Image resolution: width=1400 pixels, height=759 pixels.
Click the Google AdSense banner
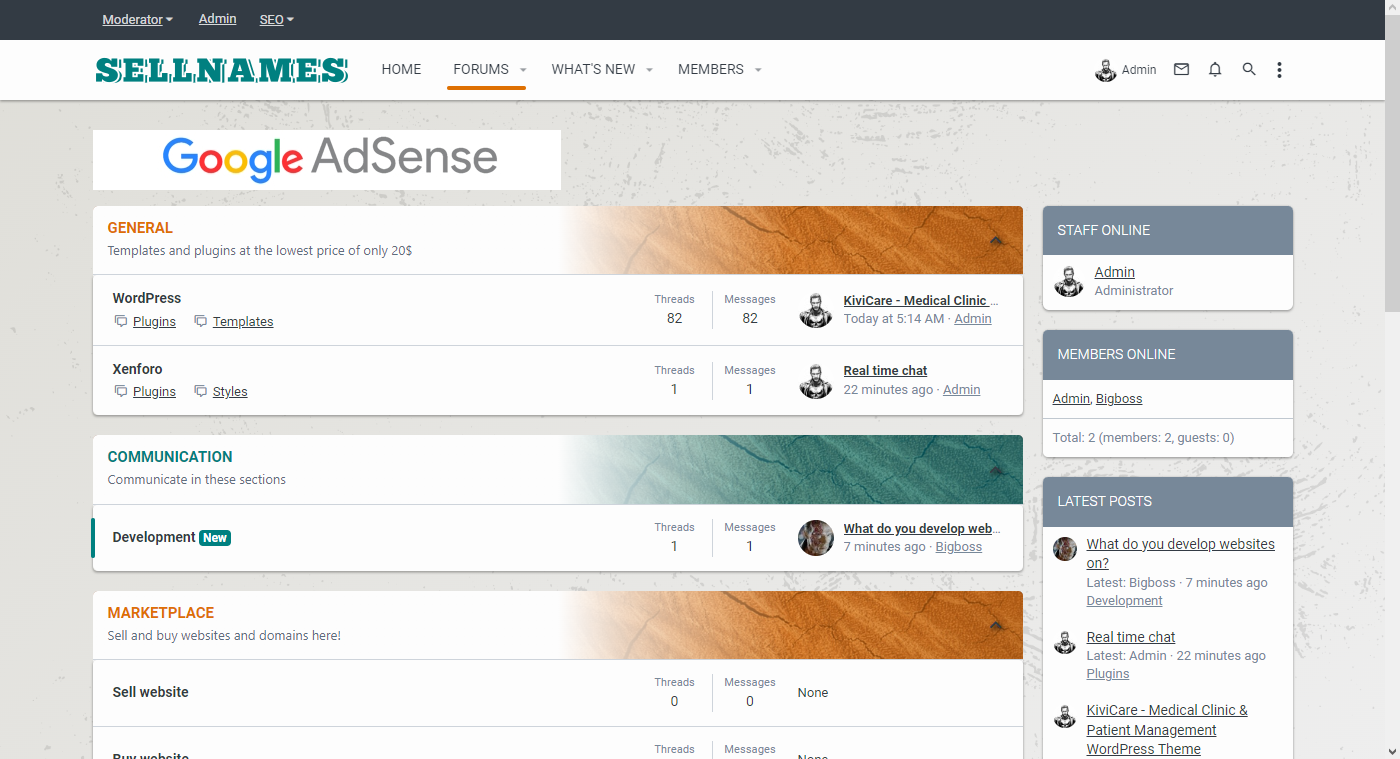pos(327,160)
